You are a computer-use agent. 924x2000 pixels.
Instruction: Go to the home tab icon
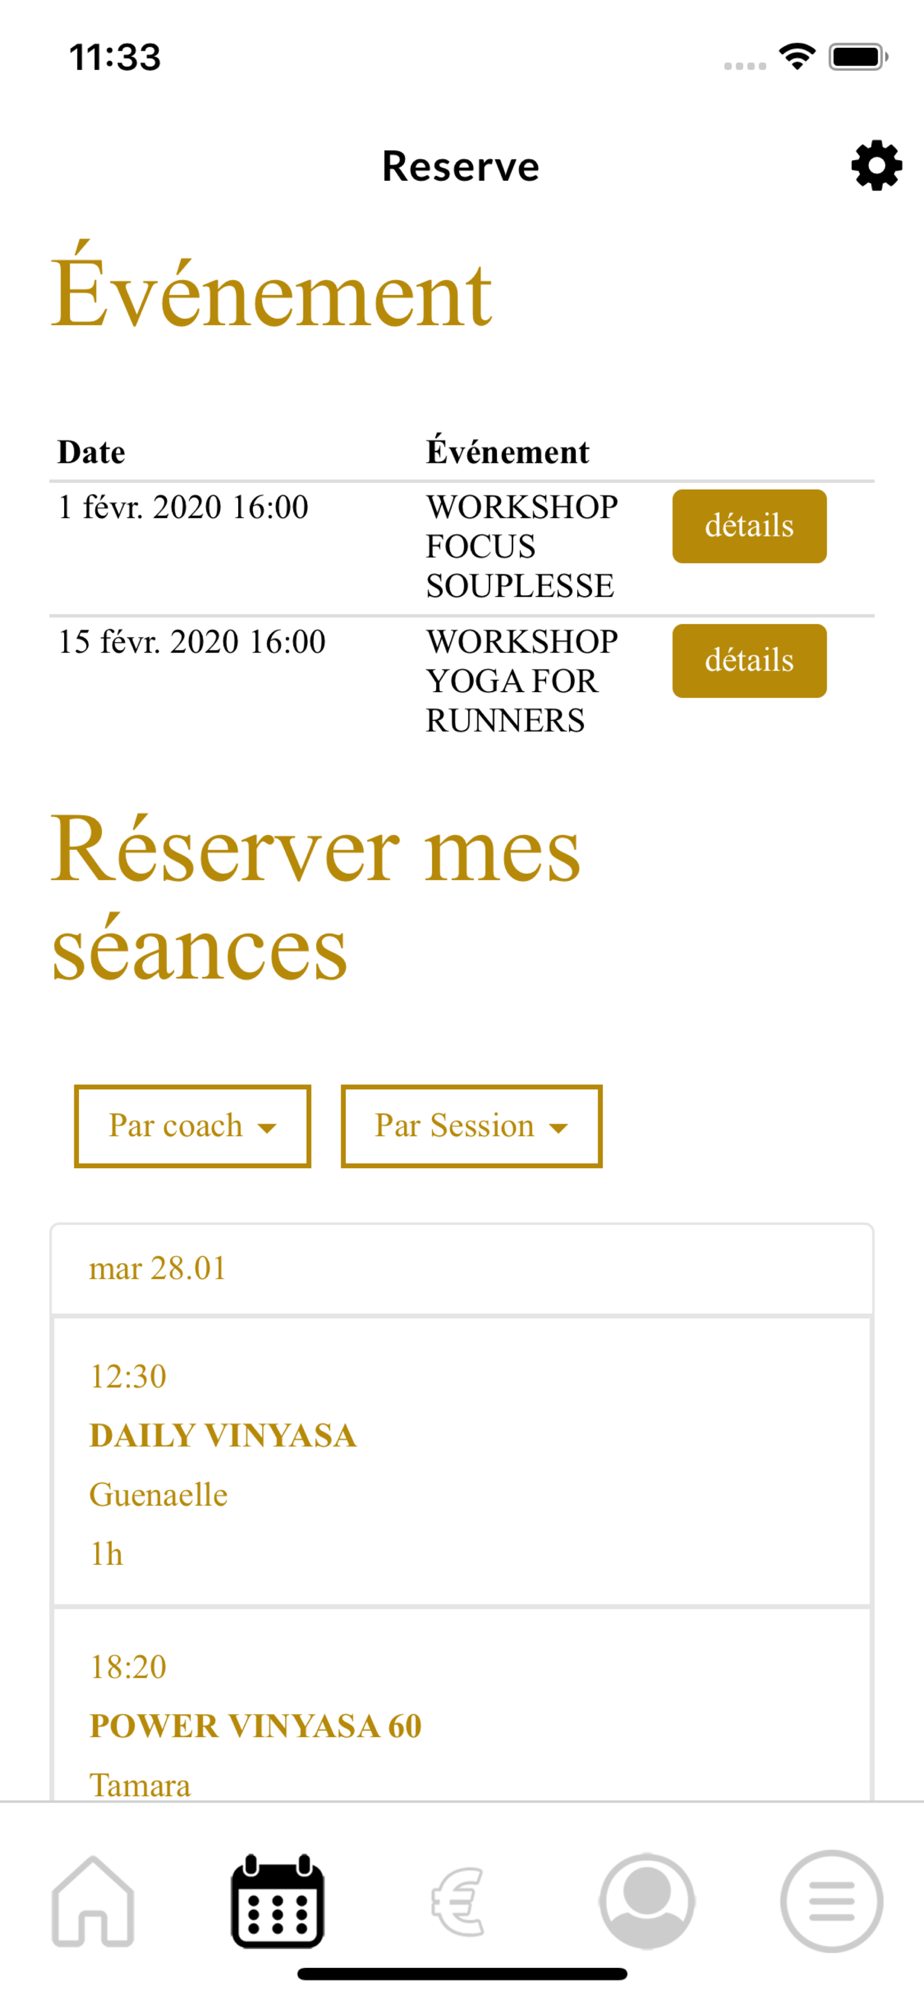pos(93,1901)
